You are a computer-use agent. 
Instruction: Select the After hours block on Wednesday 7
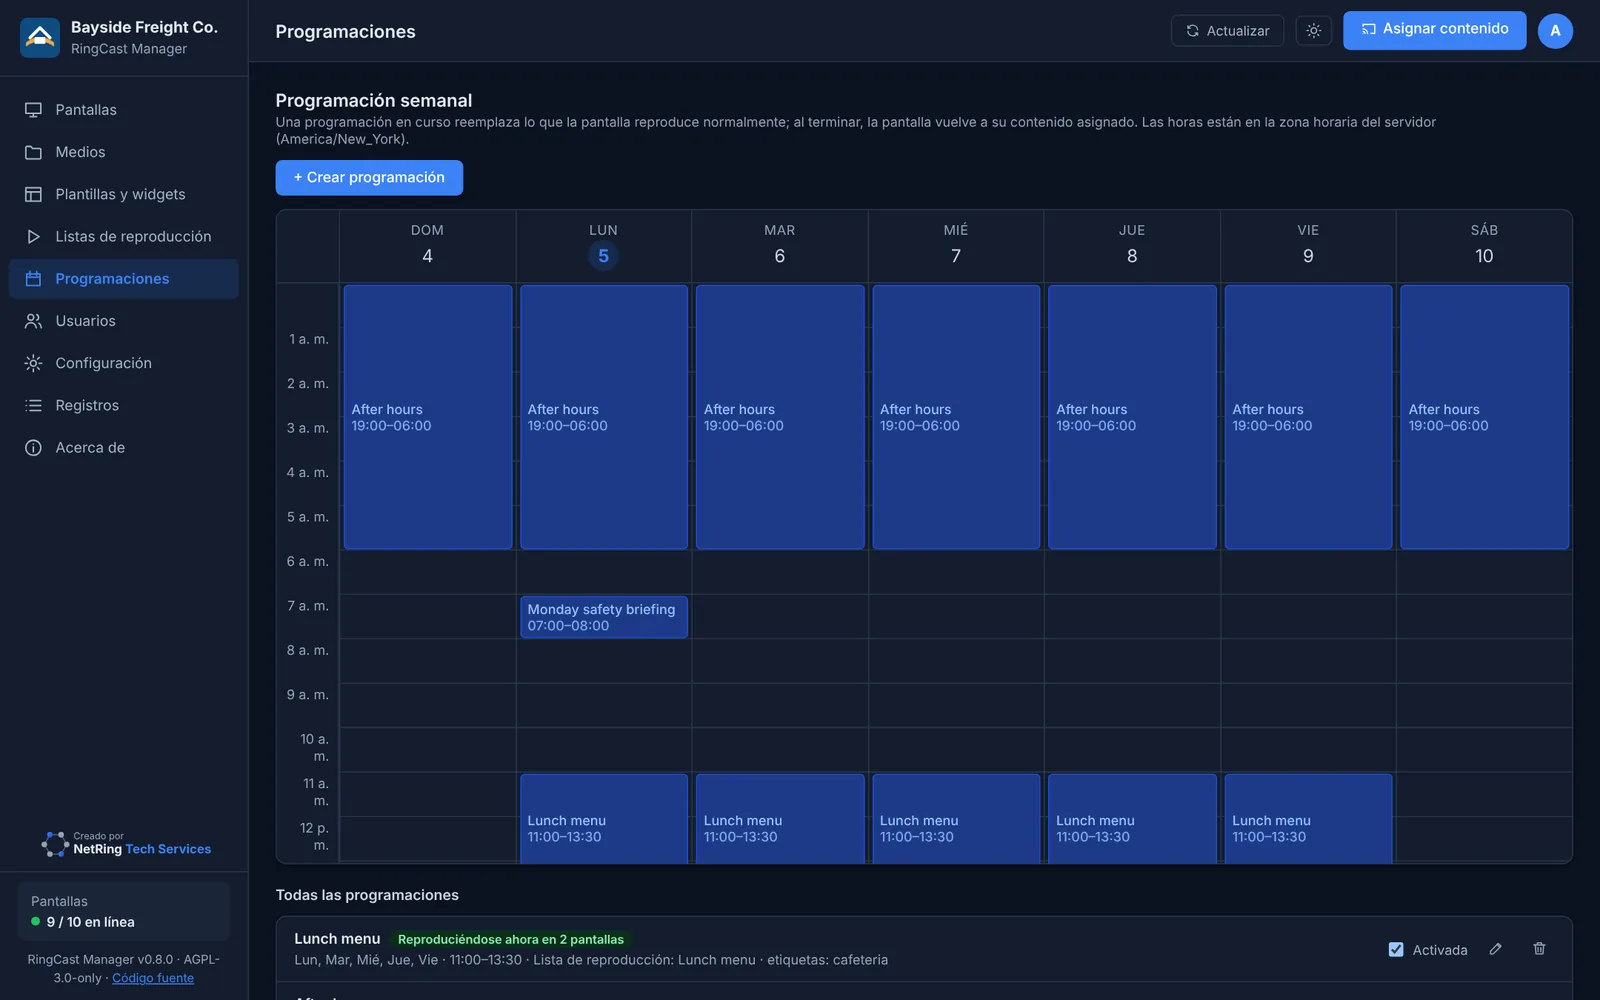pyautogui.click(x=956, y=417)
